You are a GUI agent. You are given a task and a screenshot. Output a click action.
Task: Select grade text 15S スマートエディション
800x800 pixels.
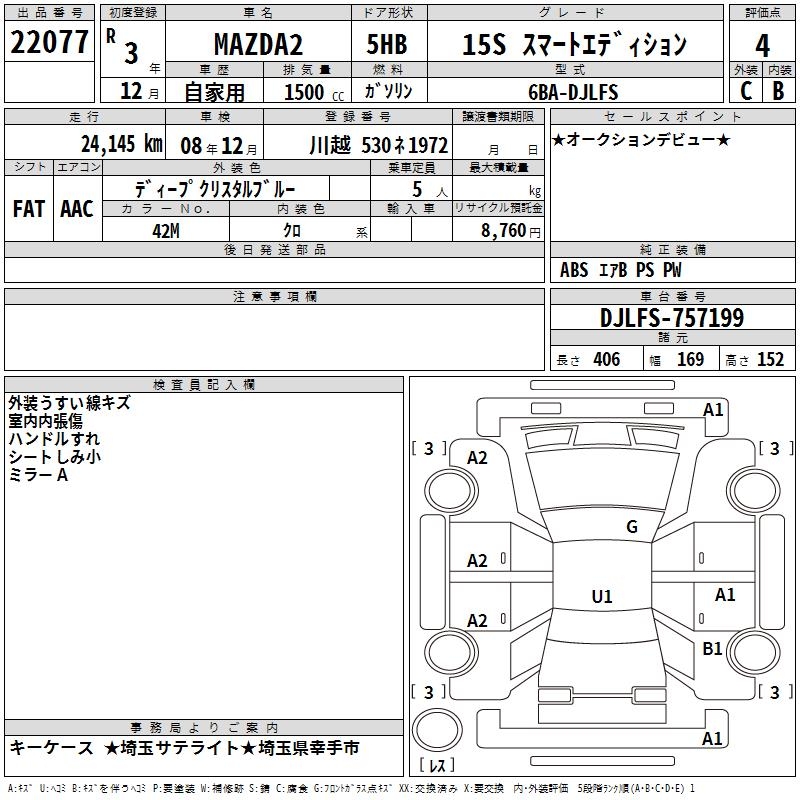[x=574, y=44]
